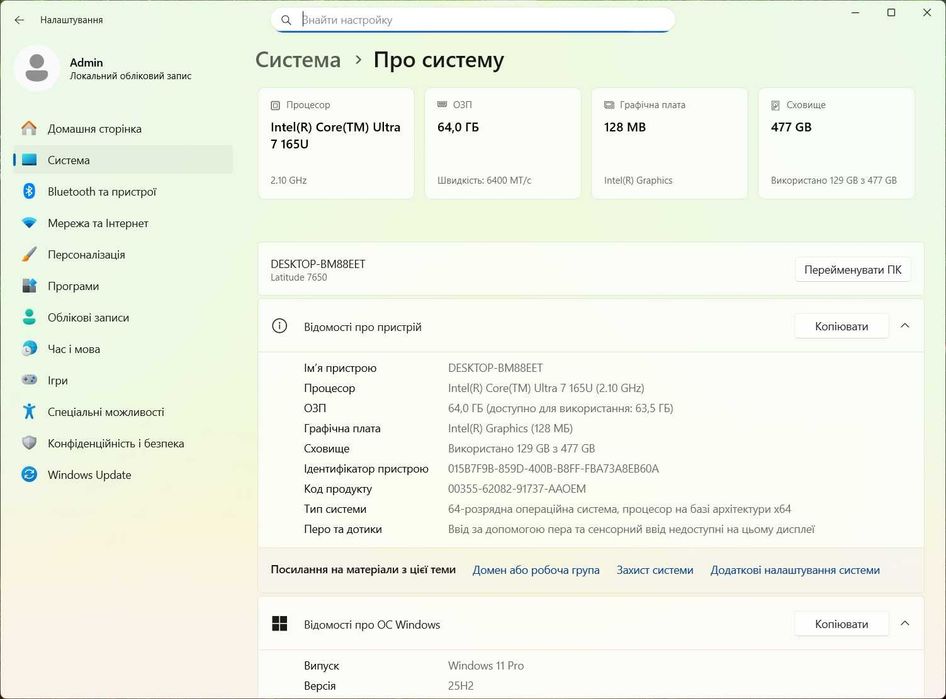This screenshot has width=946, height=699.
Task: Click the device ID 015B7F9B-859D-400B-B8FF-FBA73A8EB60A
Action: [x=553, y=469]
